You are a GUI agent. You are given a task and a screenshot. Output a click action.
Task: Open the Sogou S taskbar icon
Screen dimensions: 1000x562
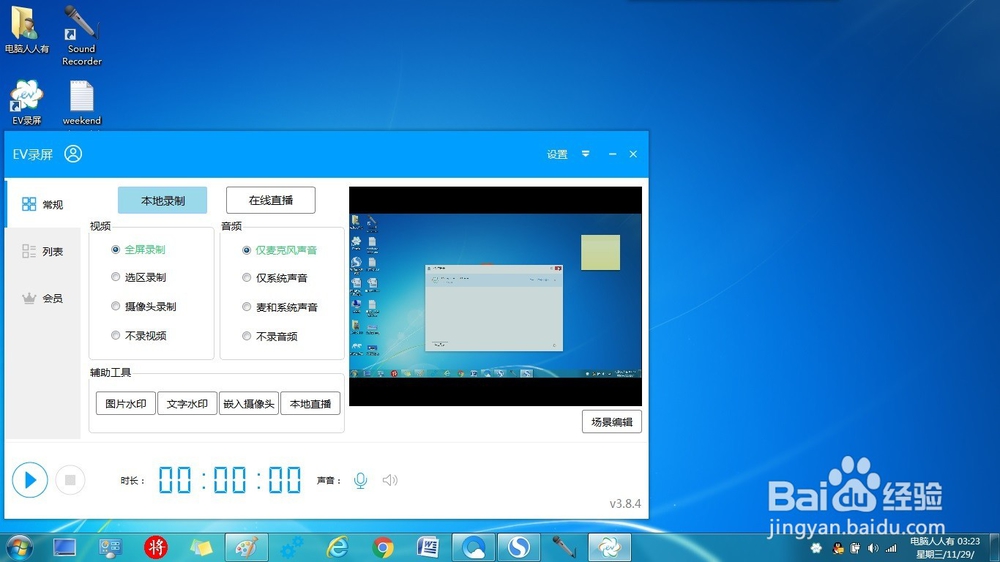pos(519,547)
